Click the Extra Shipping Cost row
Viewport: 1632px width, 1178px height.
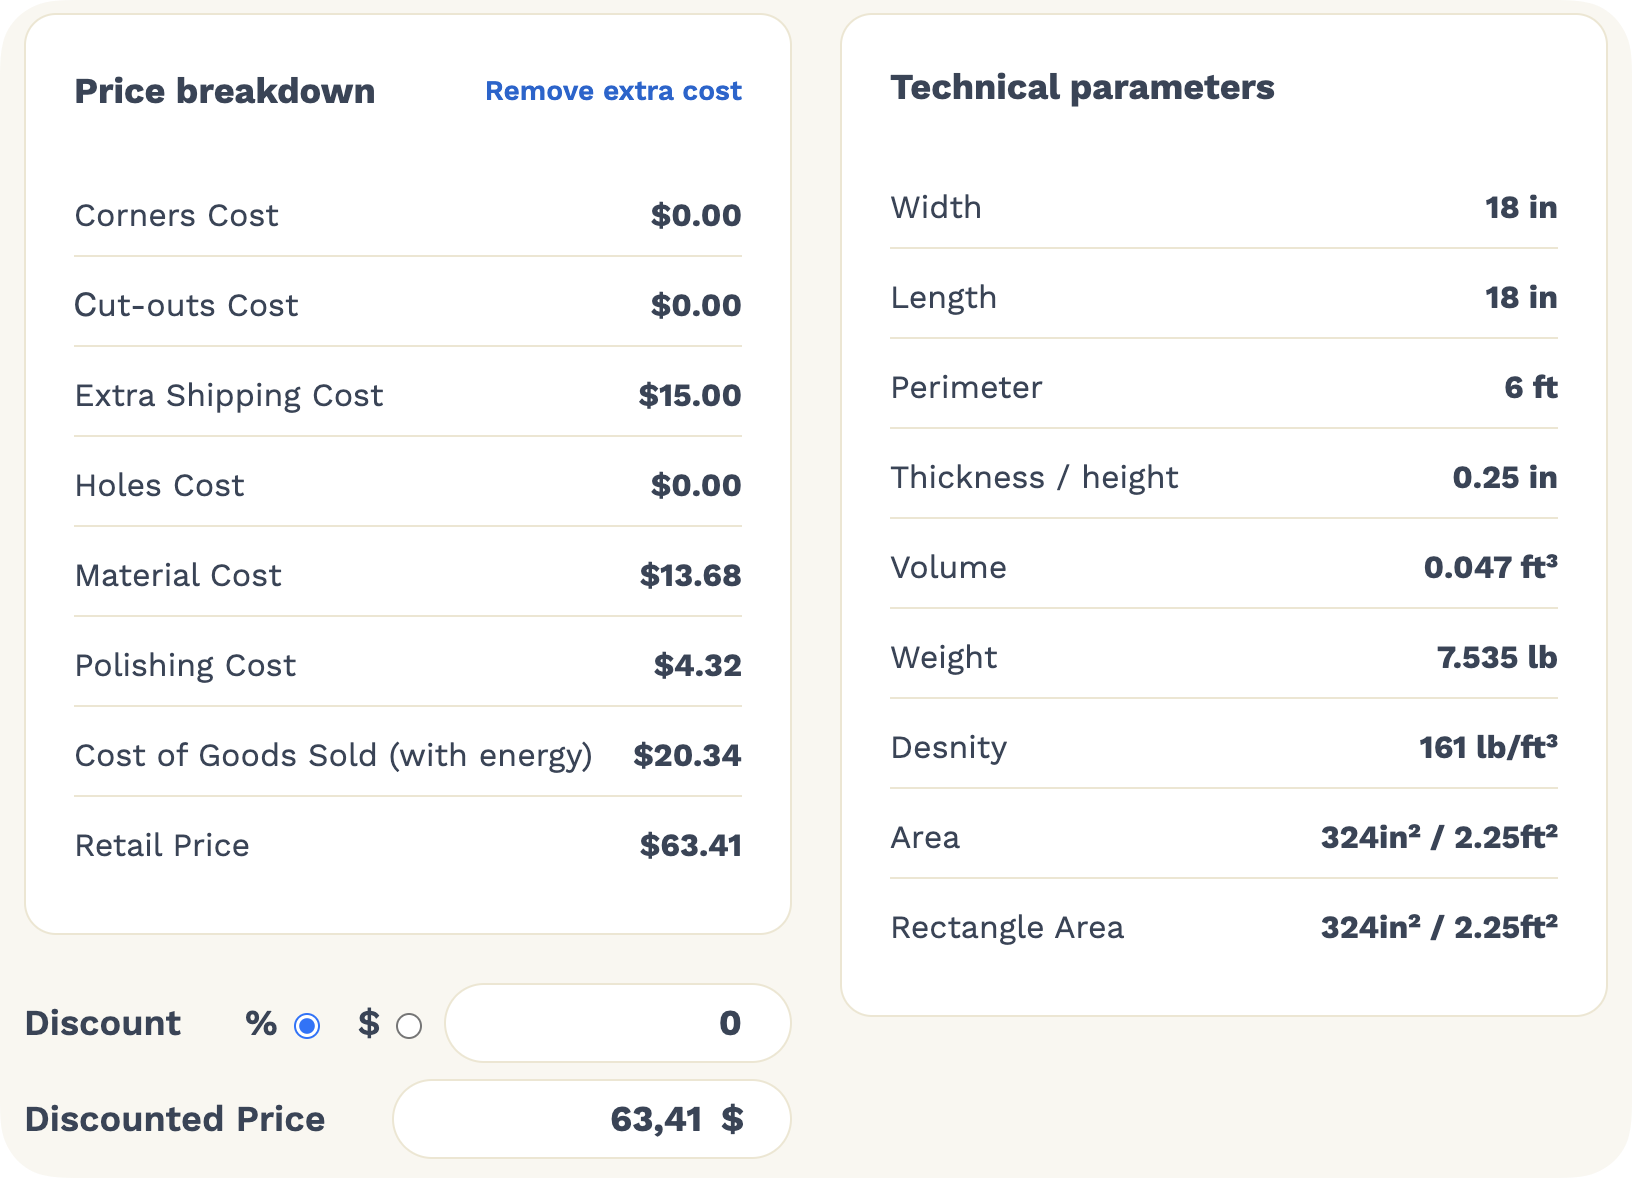click(408, 395)
